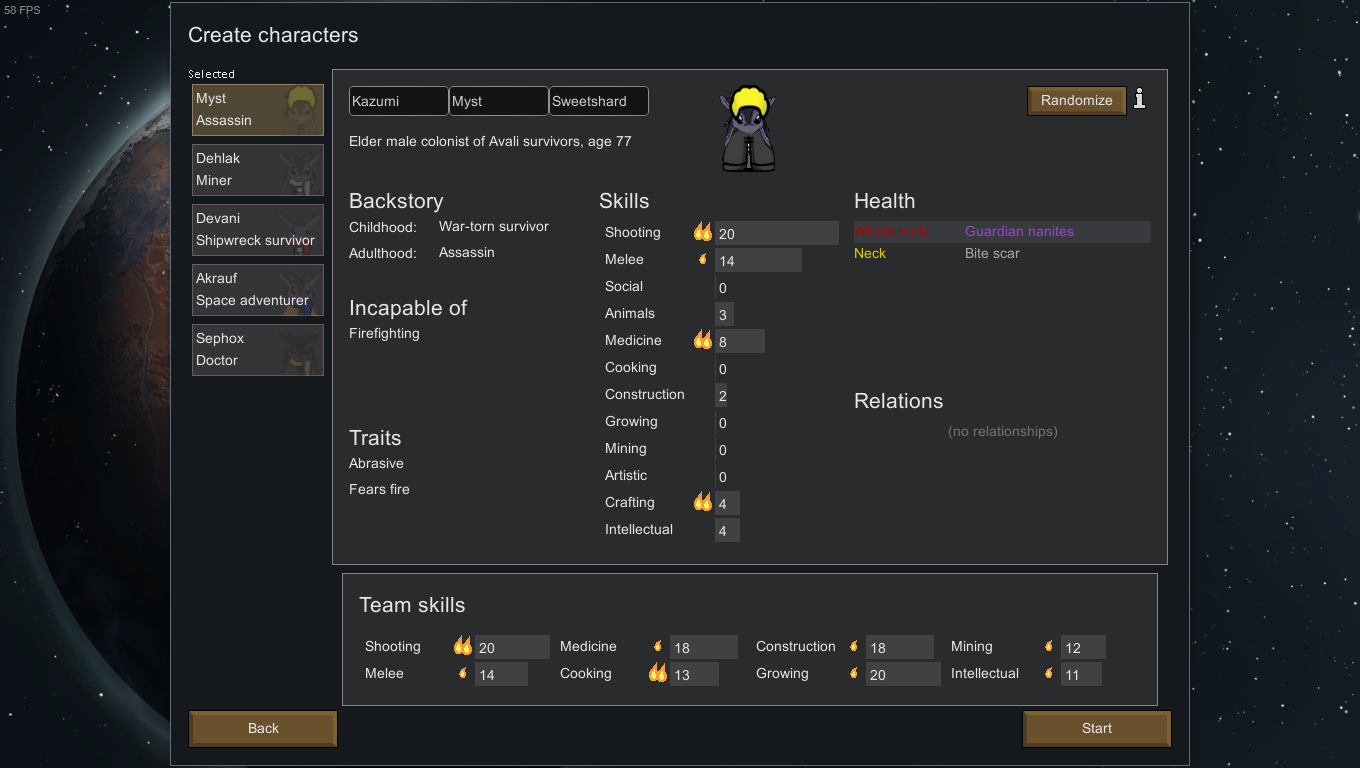Click the Bite scar health entry
This screenshot has height=768, width=1360.
tap(992, 253)
